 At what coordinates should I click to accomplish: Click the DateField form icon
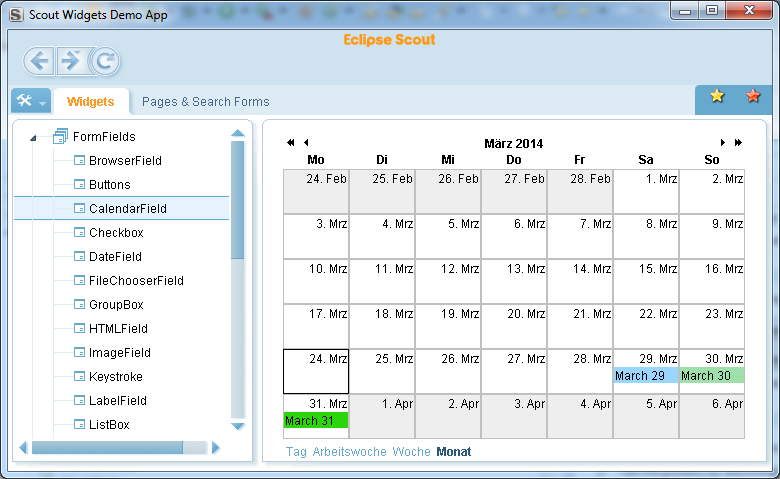click(x=79, y=256)
